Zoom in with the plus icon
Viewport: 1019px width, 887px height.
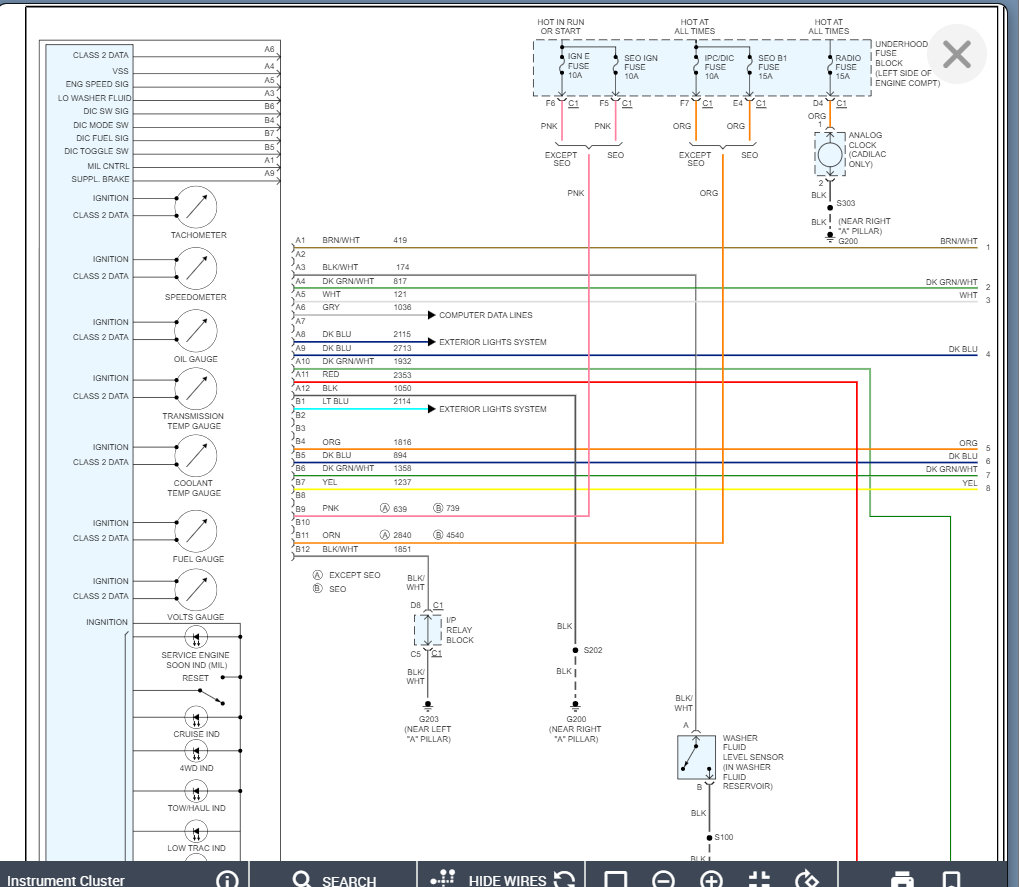tap(711, 880)
